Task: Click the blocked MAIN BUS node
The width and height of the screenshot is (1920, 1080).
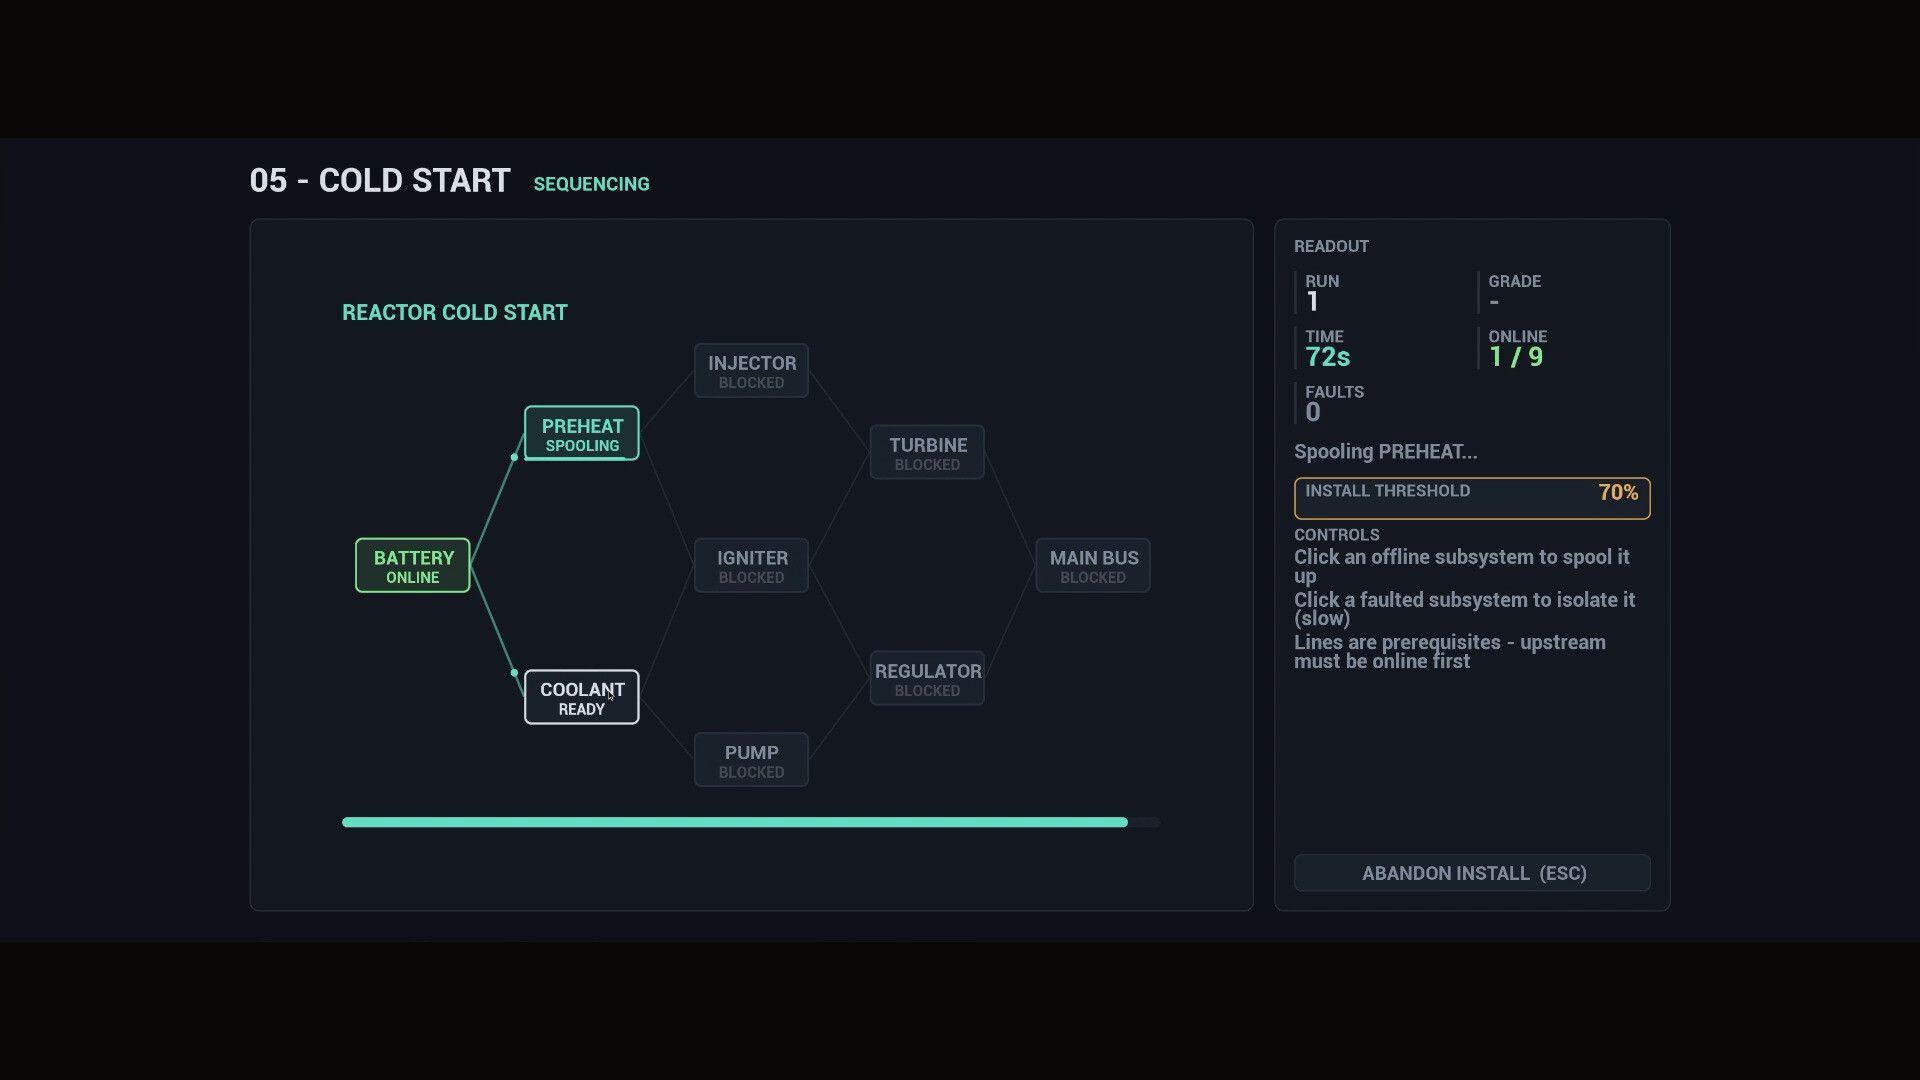Action: click(x=1093, y=566)
